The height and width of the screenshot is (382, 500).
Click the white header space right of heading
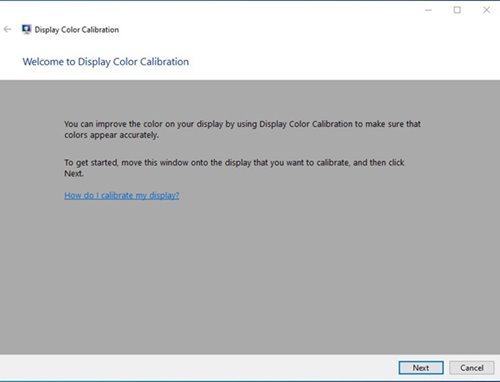(343, 62)
